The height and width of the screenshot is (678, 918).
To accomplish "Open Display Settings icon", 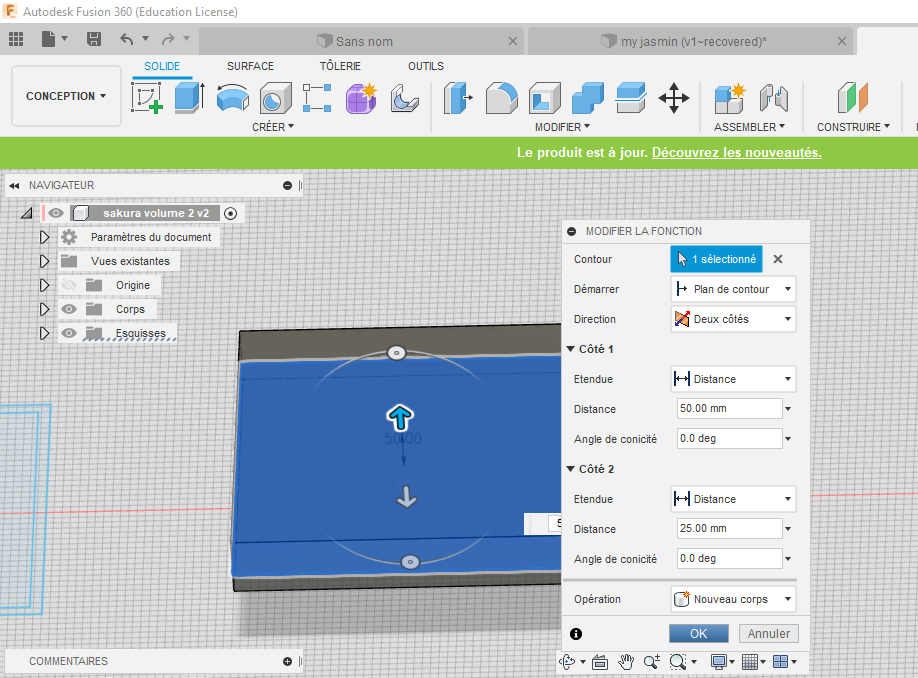I will (x=718, y=662).
